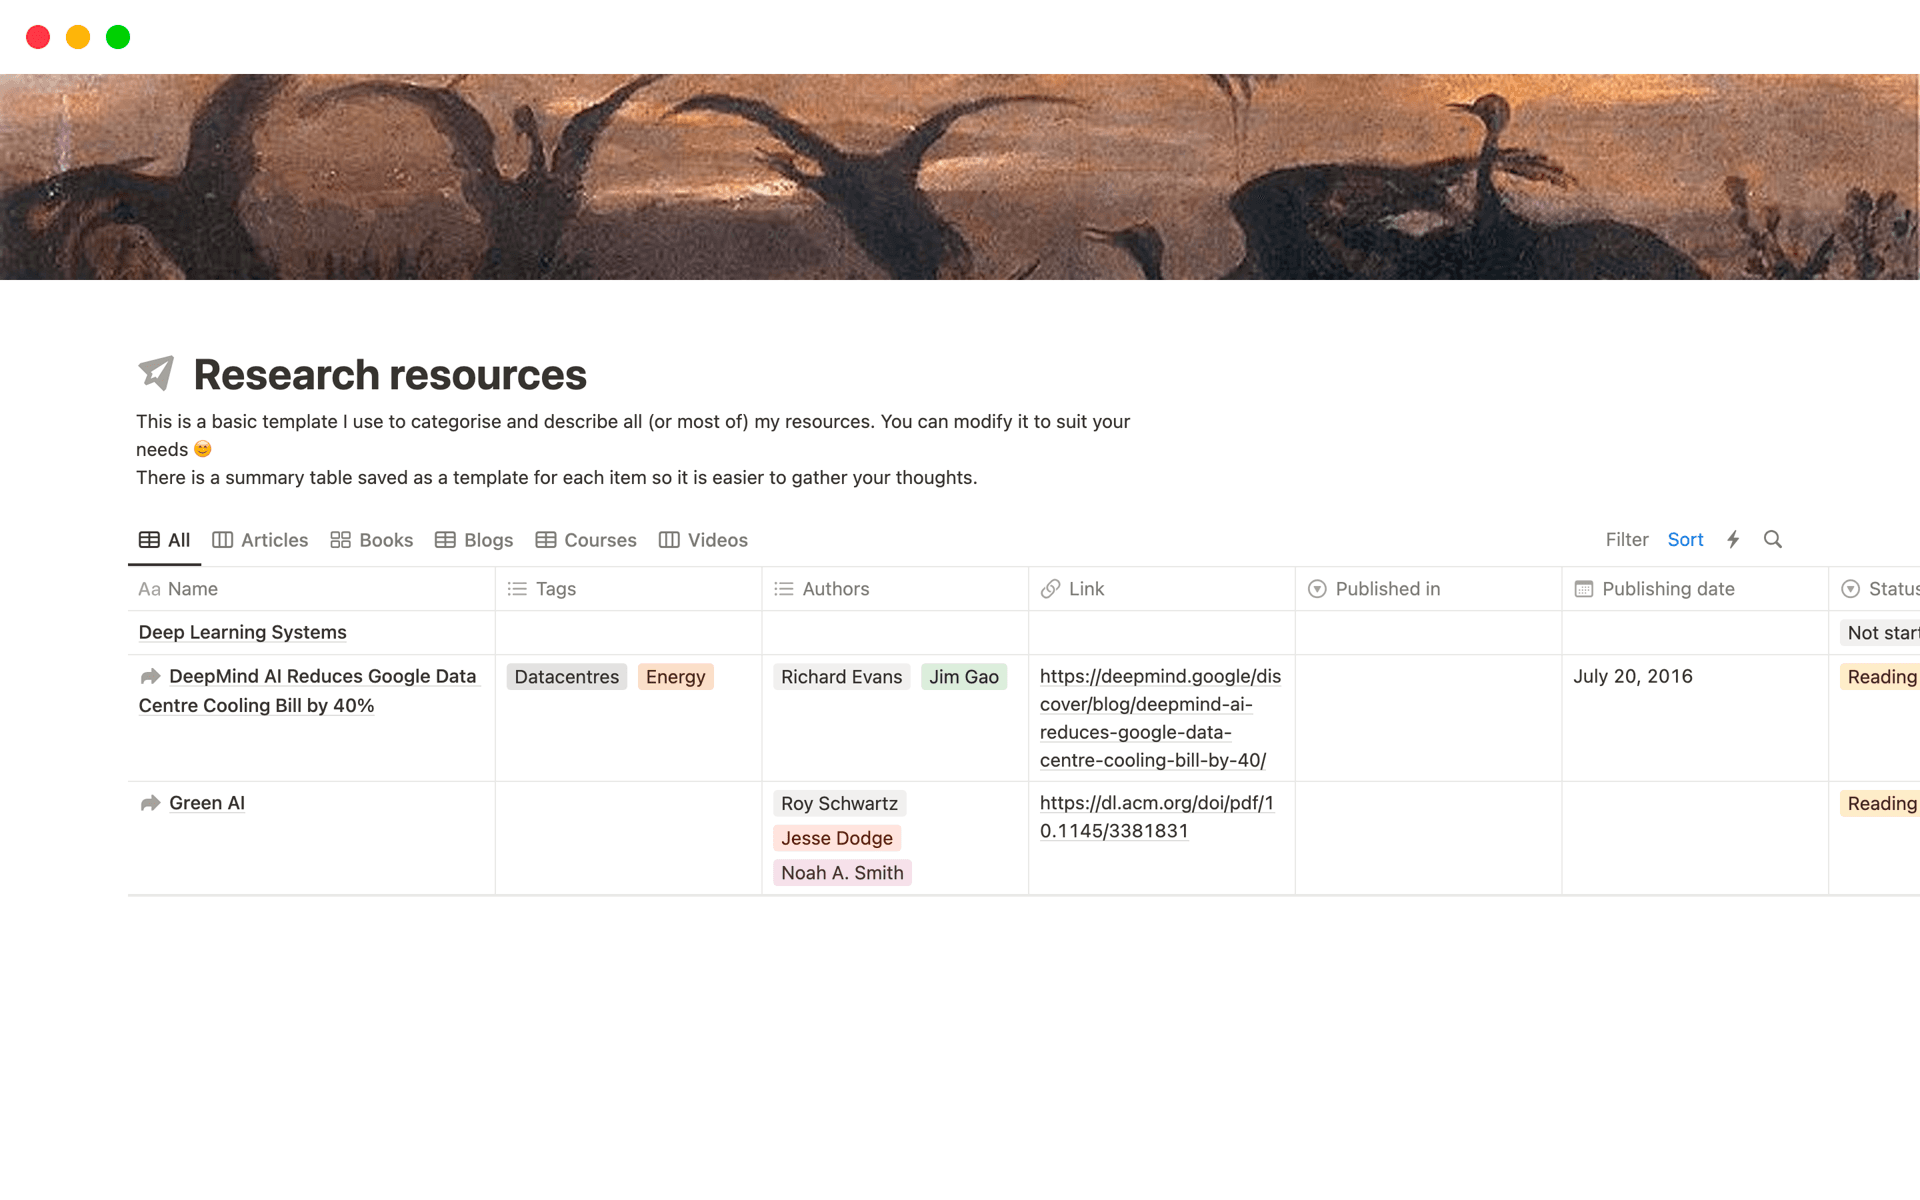Viewport: 1920px width, 1200px height.
Task: Click the Publishing date calendar icon
Action: point(1583,589)
